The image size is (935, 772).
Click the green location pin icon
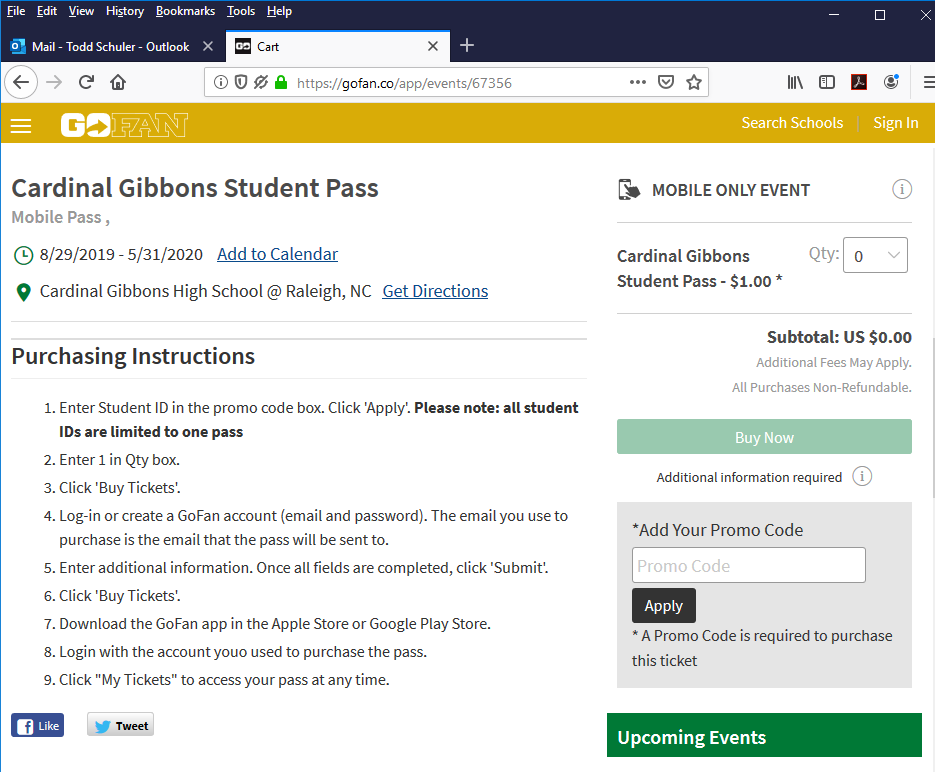click(x=23, y=292)
